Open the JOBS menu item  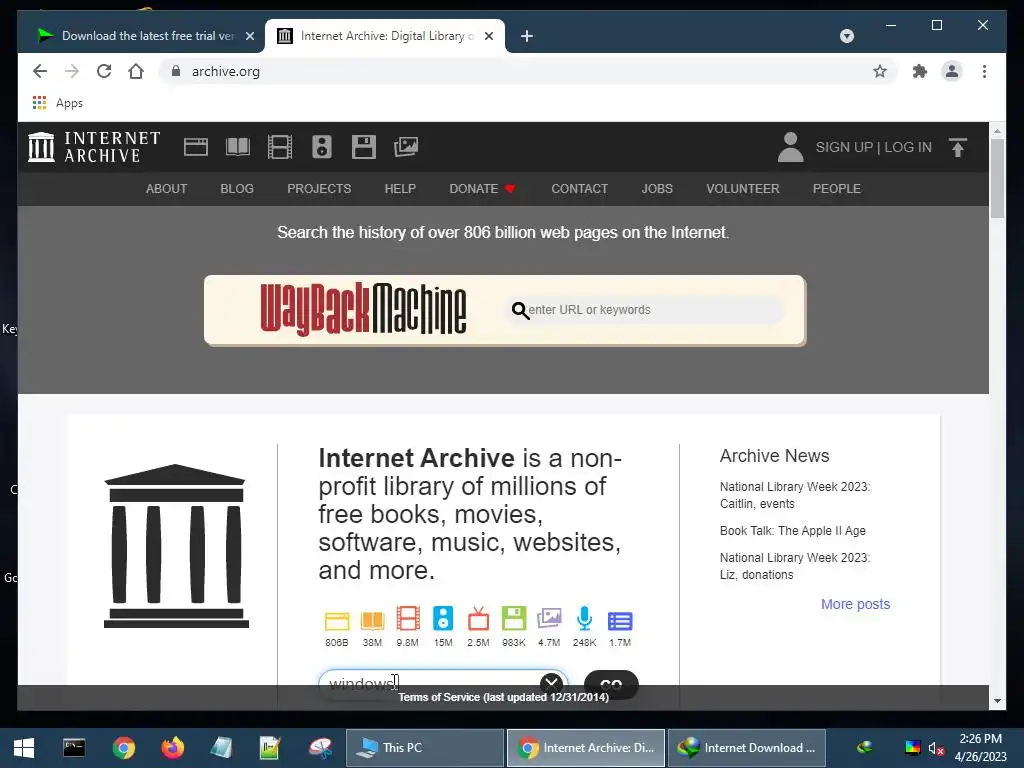[657, 189]
